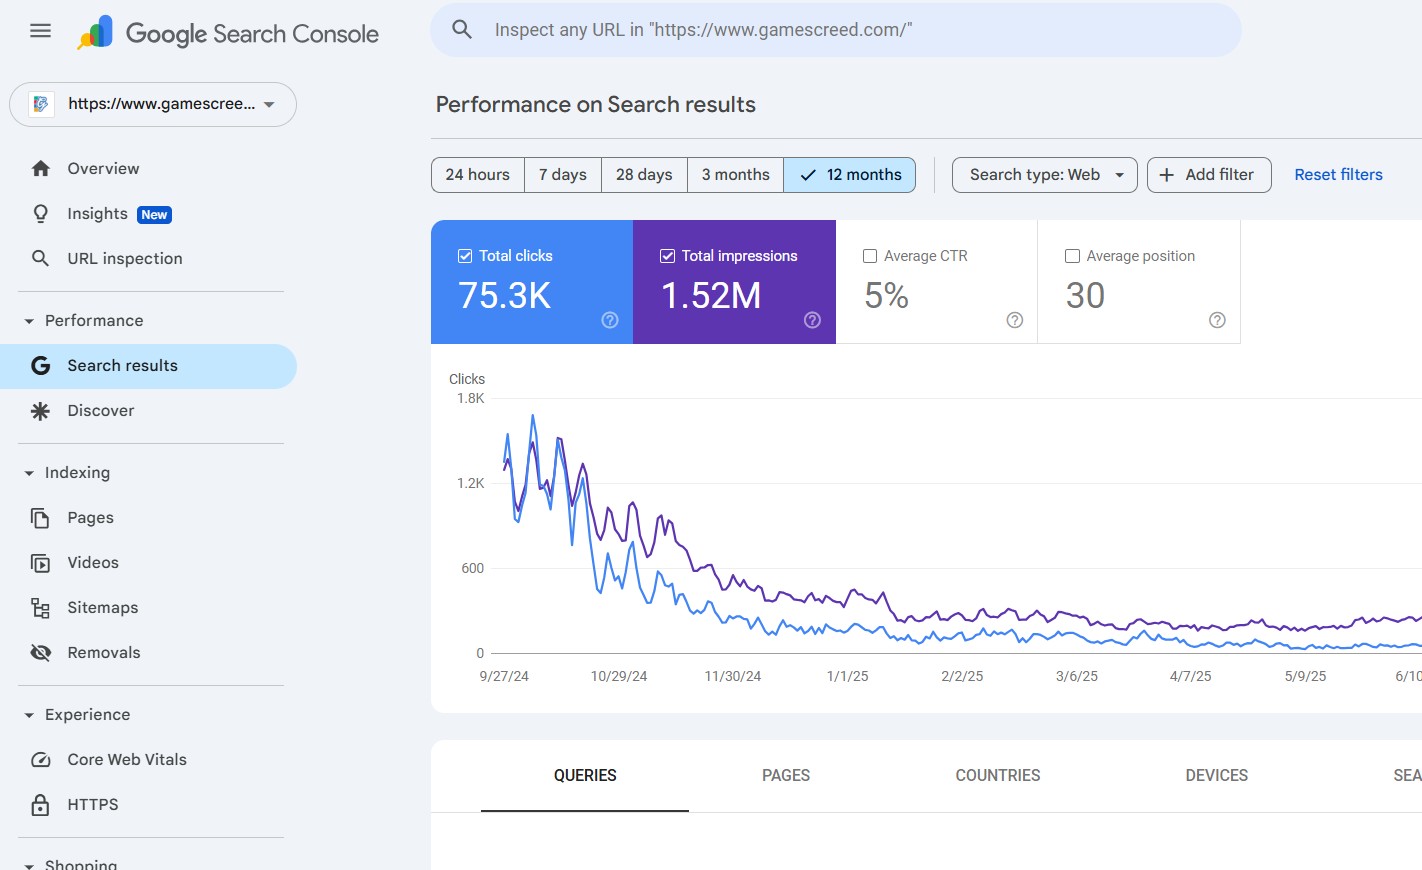Select the HTTPS lock icon
1422x870 pixels.
(x=41, y=804)
